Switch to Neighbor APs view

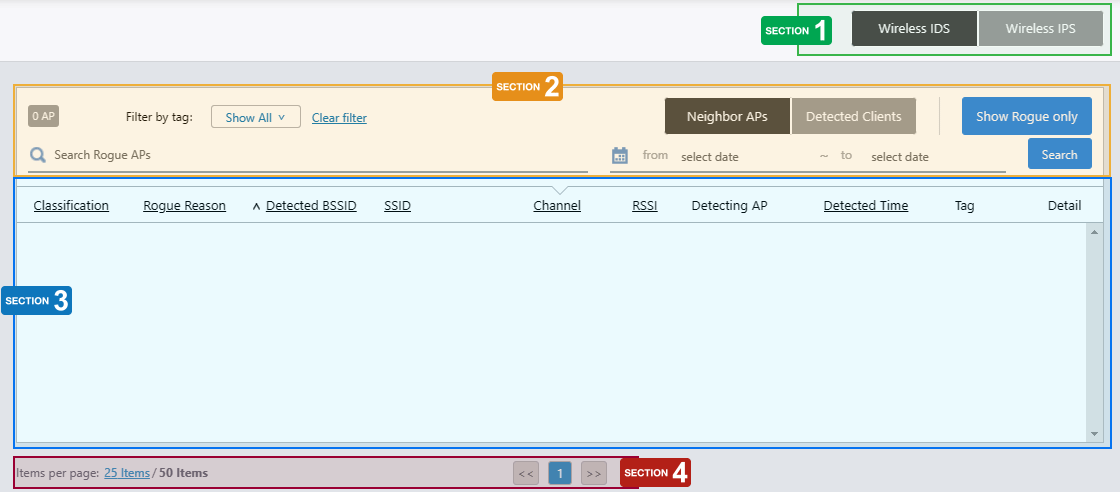(x=727, y=116)
